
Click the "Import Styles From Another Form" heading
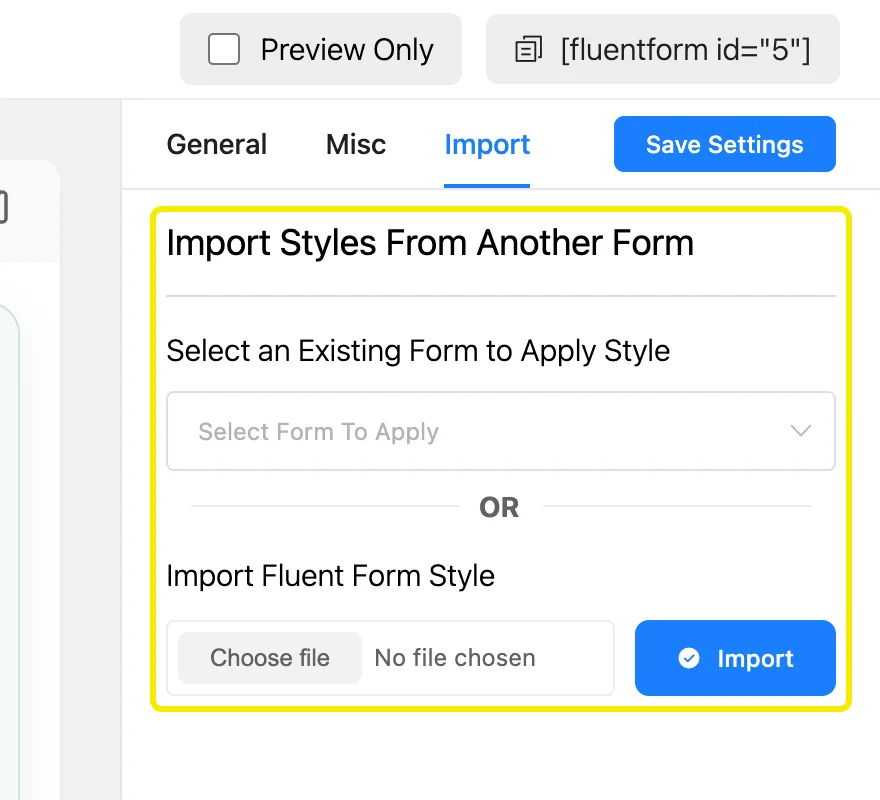(x=430, y=243)
